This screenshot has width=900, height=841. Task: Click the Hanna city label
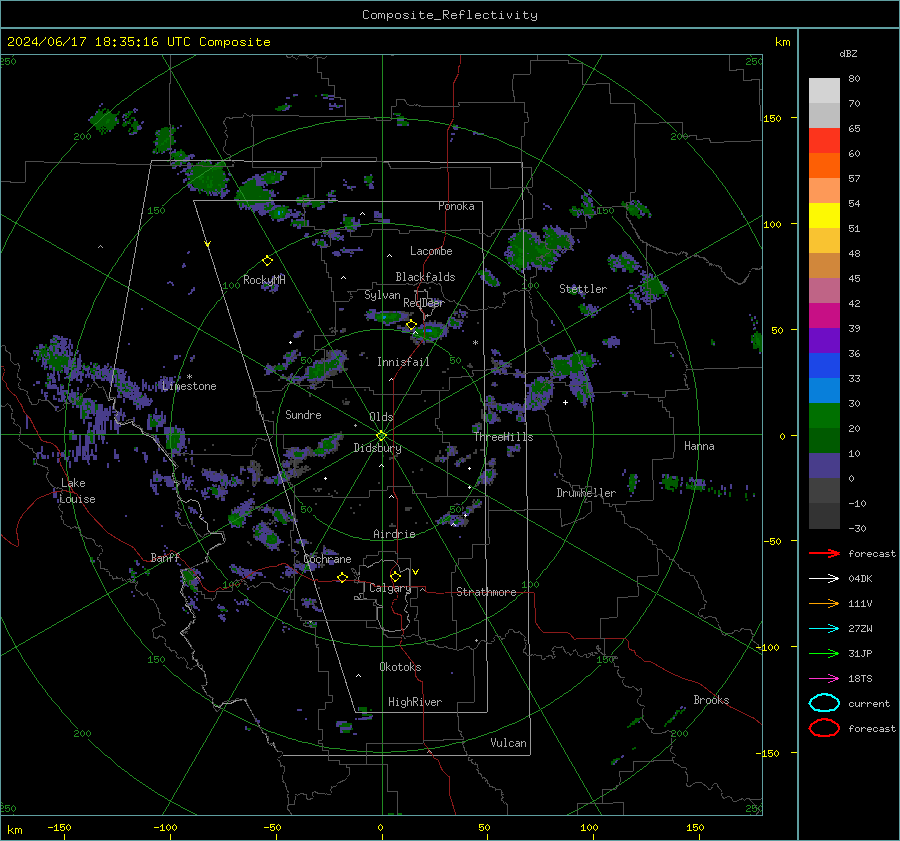(699, 445)
